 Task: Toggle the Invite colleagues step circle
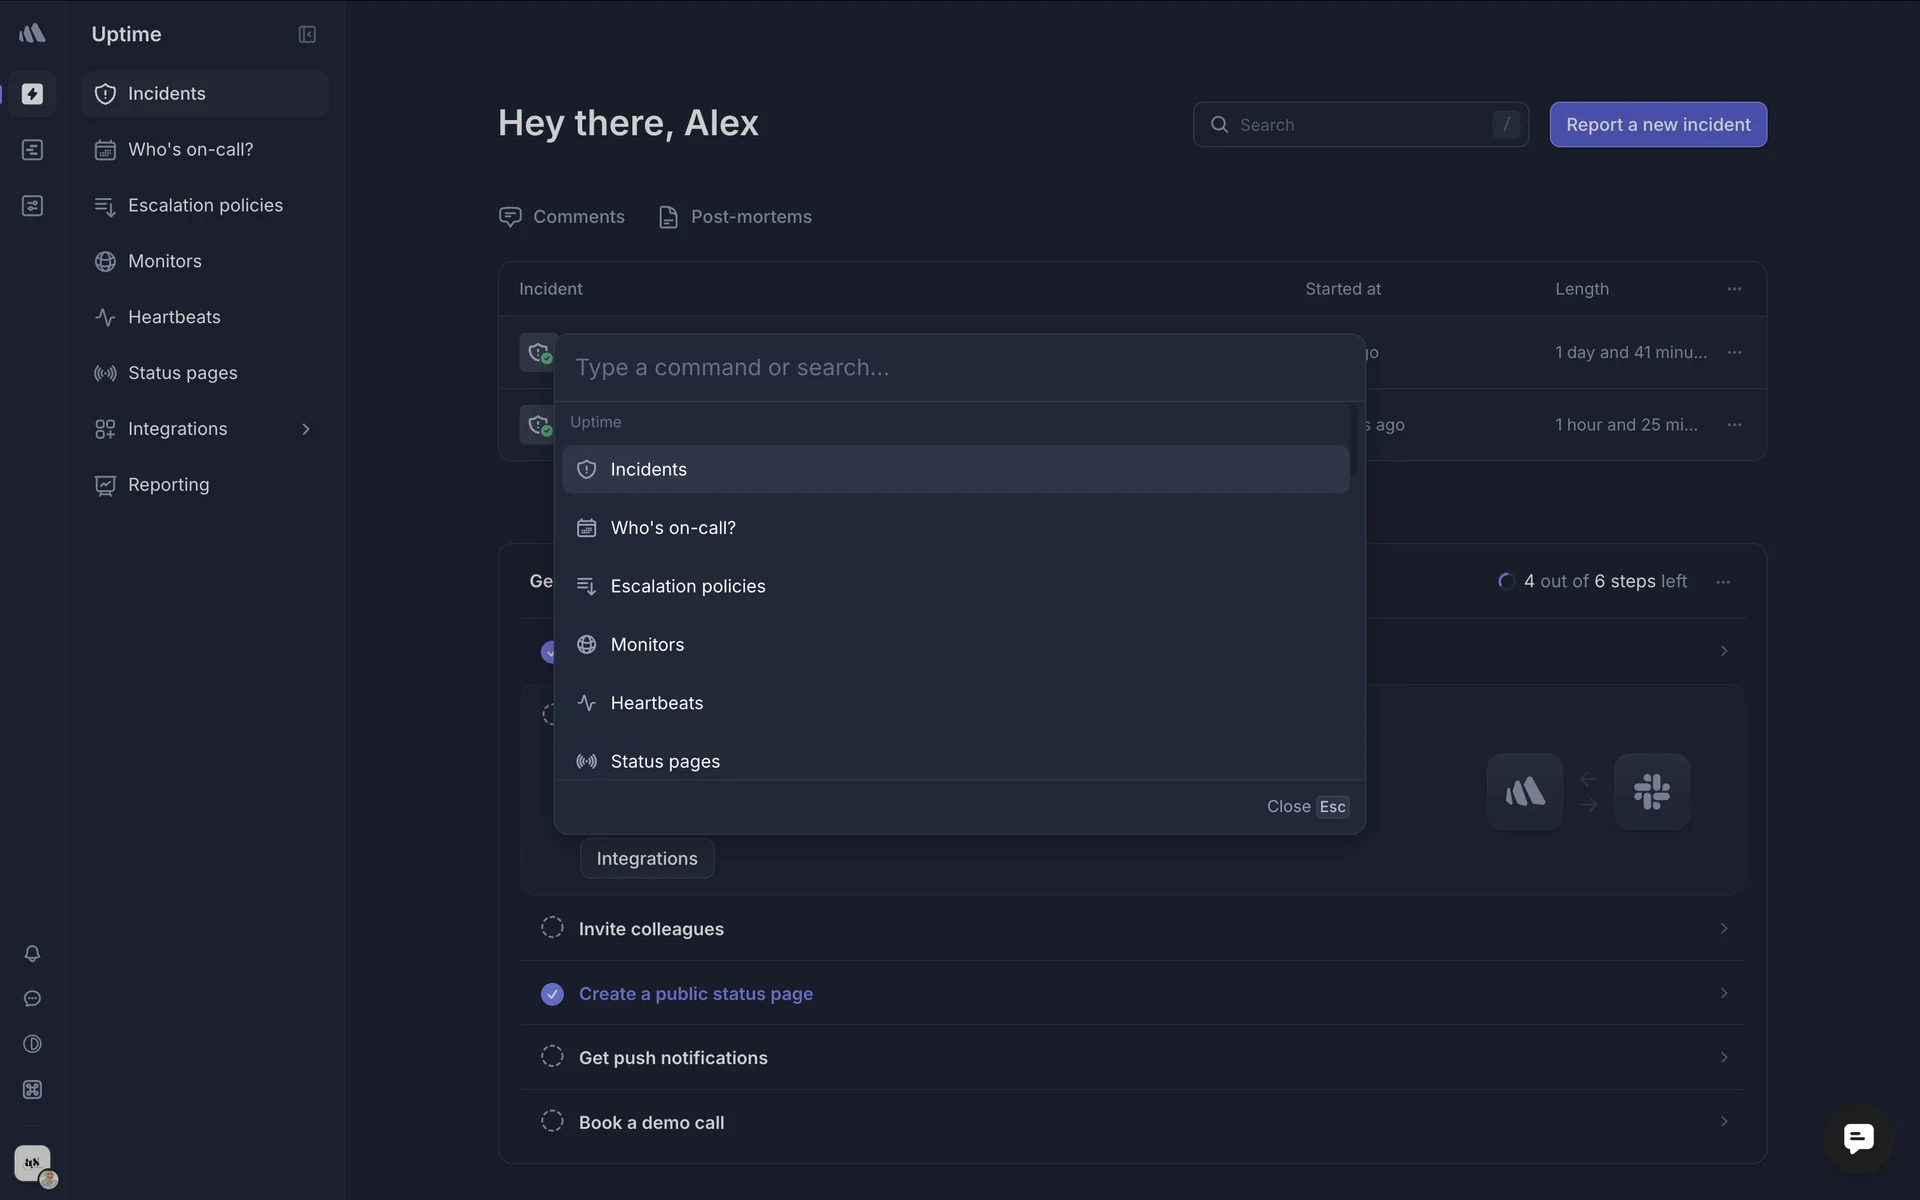552,927
